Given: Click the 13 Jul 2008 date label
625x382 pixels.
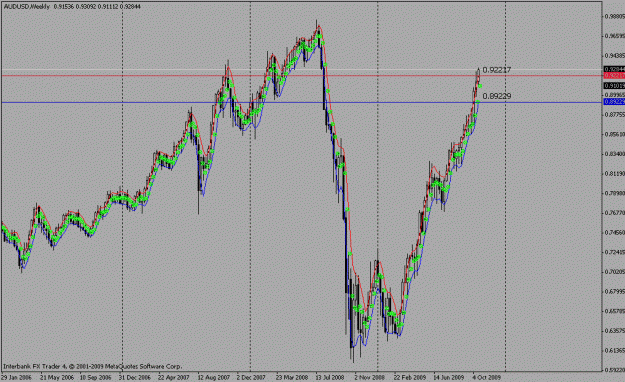Looking at the screenshot, I should pyautogui.click(x=330, y=377).
